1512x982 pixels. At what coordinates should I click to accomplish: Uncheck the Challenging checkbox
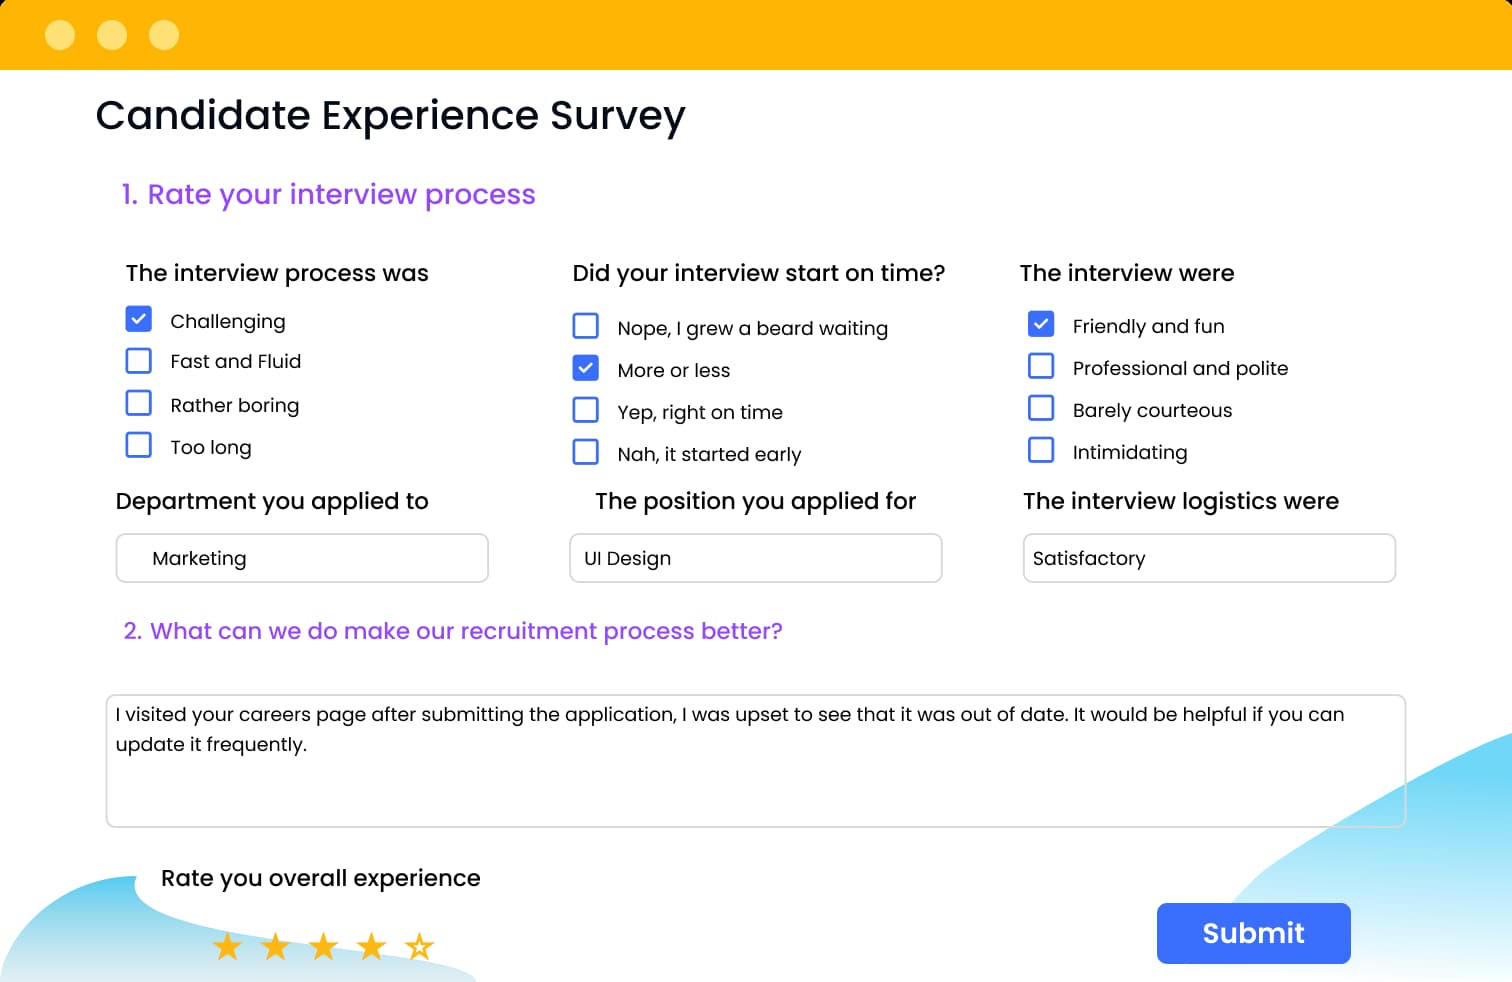(x=139, y=319)
